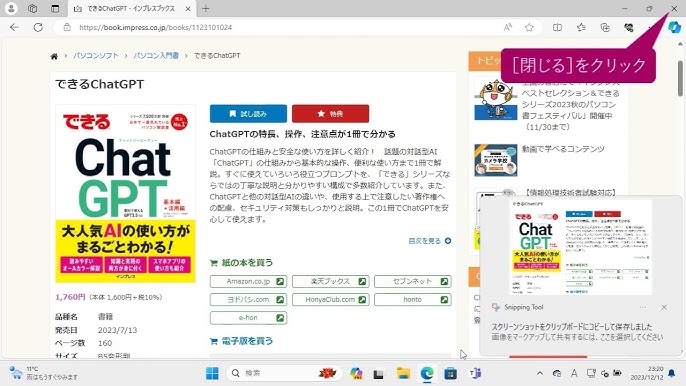Open the 動画で学べるコンテンツ sidebar link
The height and width of the screenshot is (386, 686).
563,149
